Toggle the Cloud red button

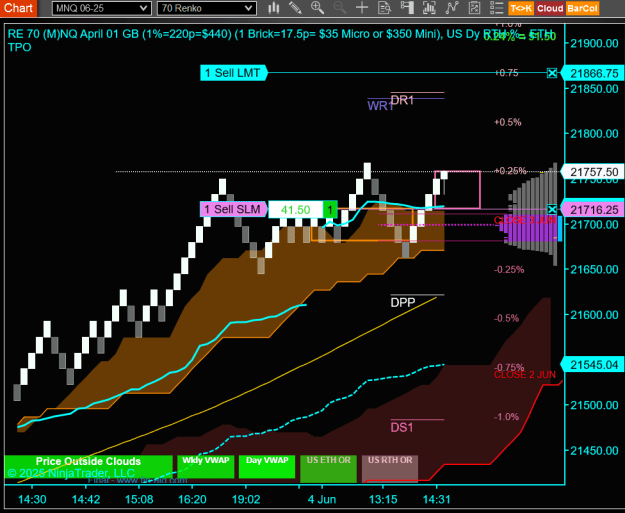pyautogui.click(x=550, y=8)
